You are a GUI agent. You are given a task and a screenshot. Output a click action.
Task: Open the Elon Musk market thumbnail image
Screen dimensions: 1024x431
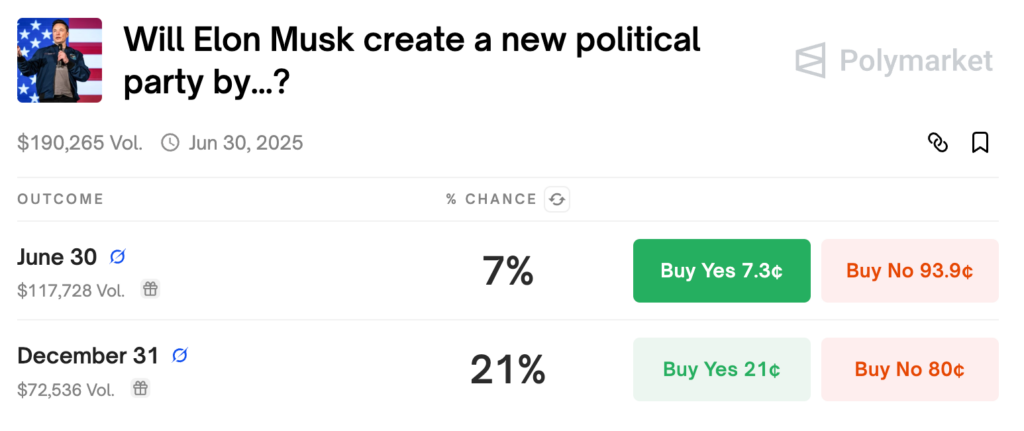pyautogui.click(x=59, y=60)
